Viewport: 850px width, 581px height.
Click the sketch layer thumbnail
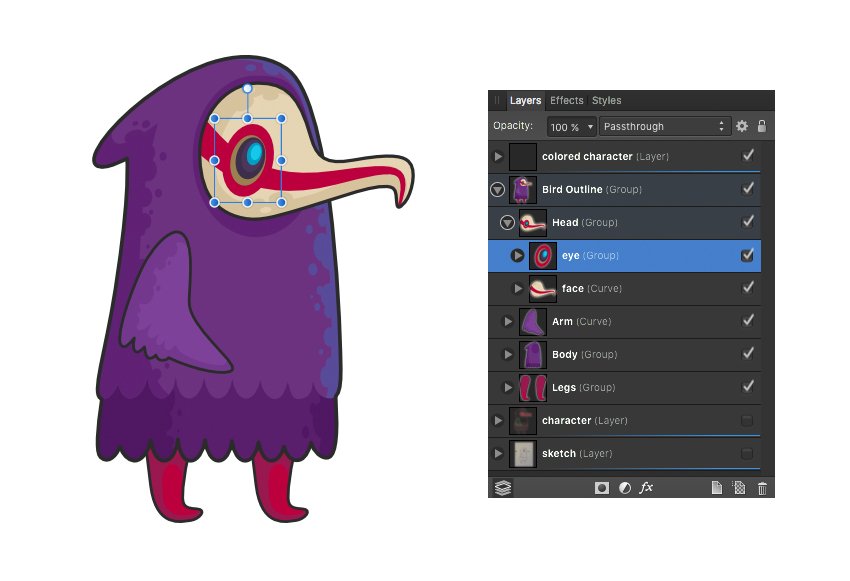pos(523,454)
